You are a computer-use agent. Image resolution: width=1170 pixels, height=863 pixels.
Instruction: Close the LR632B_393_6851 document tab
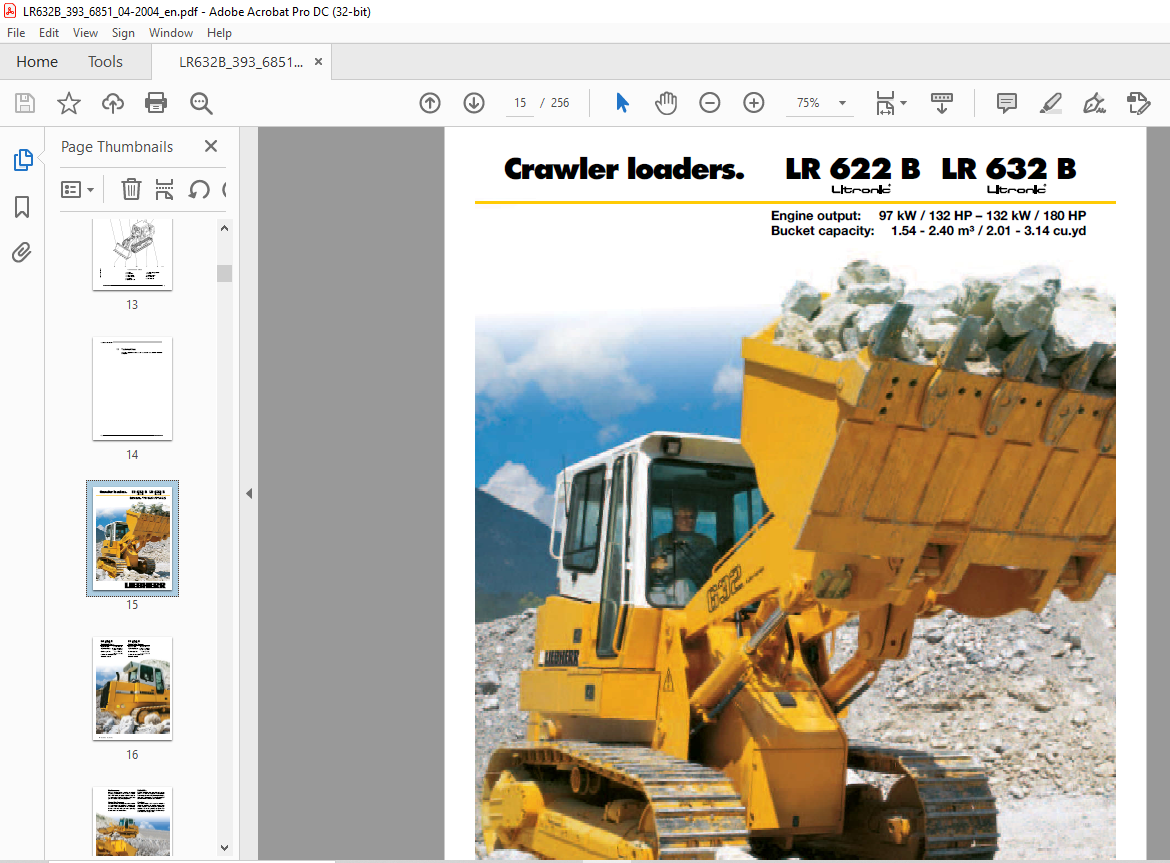[319, 62]
